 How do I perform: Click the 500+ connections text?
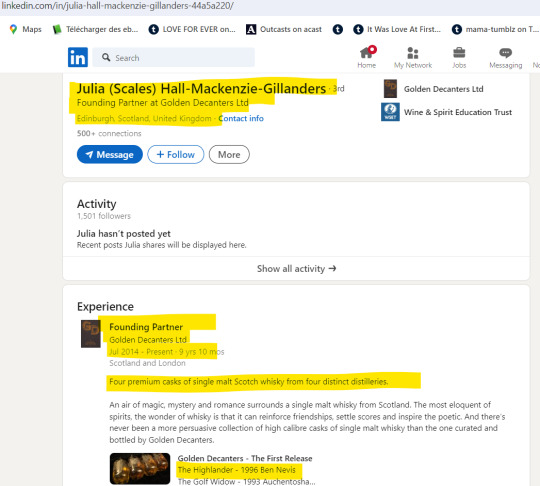click(109, 133)
